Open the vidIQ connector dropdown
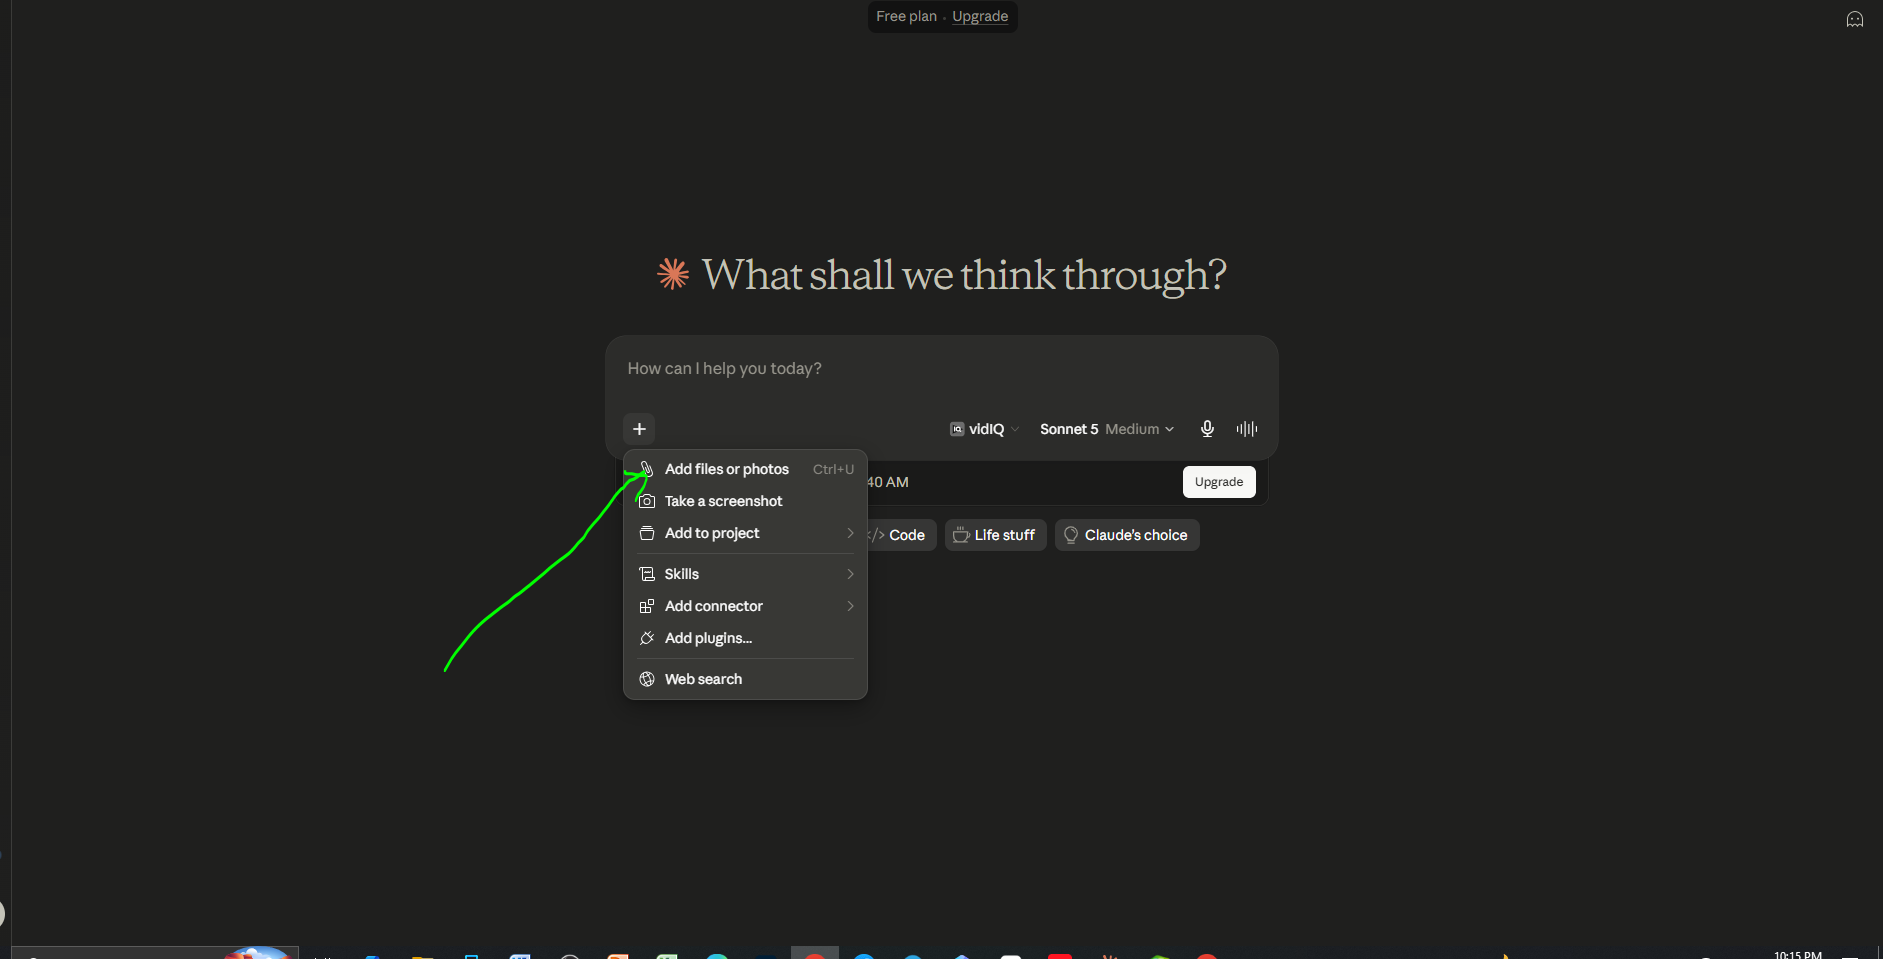1883x959 pixels. (x=984, y=429)
